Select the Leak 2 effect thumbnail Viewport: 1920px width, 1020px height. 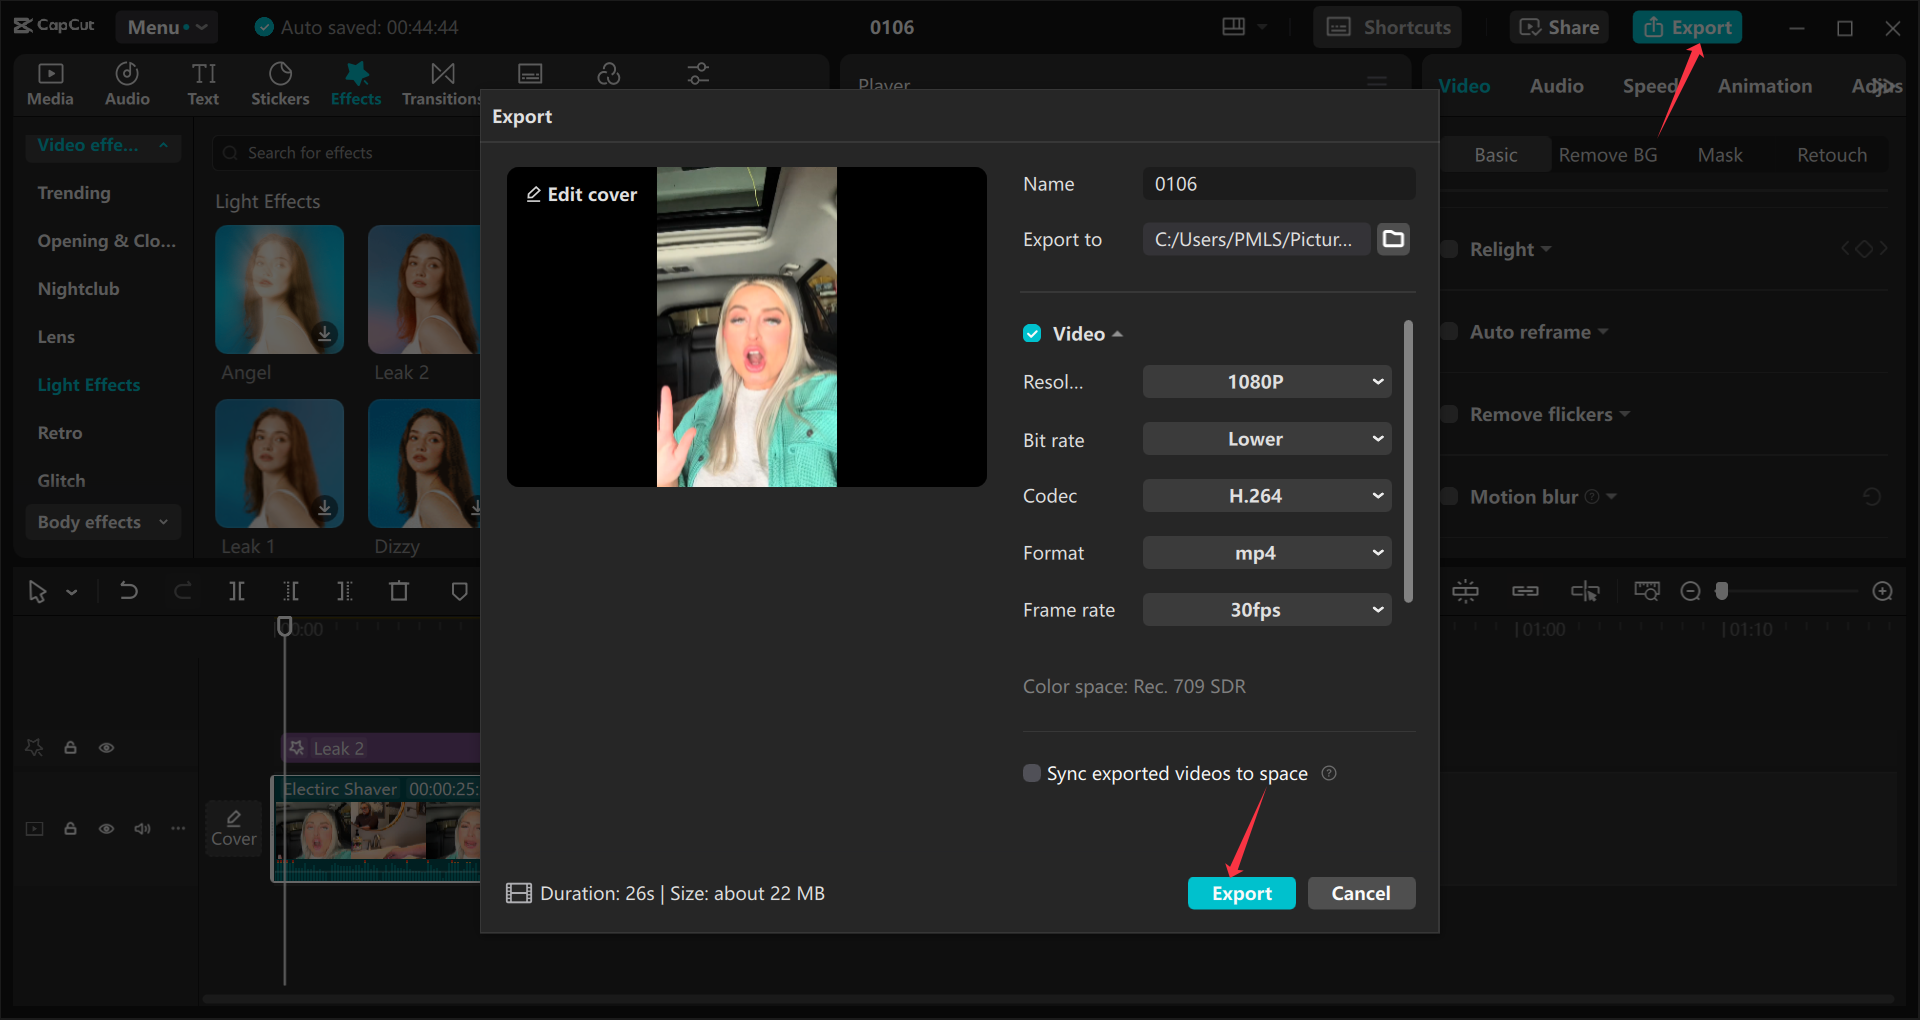click(x=424, y=290)
